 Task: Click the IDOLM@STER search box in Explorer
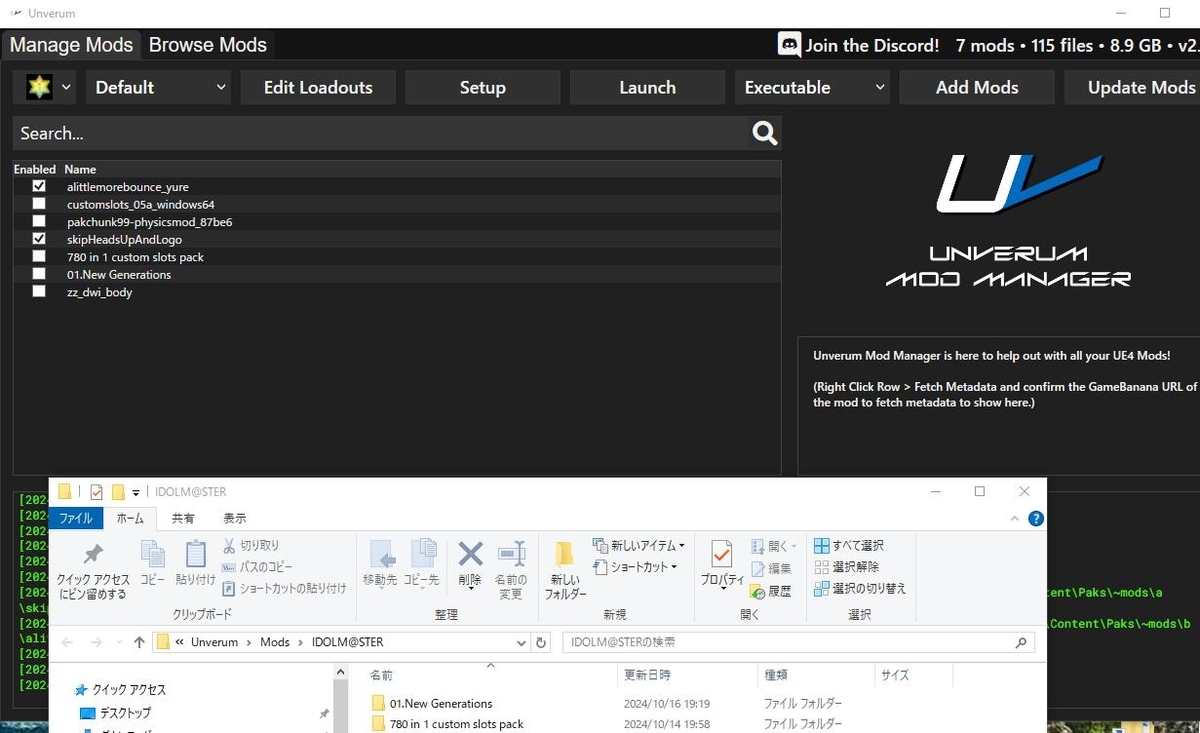pyautogui.click(x=798, y=642)
